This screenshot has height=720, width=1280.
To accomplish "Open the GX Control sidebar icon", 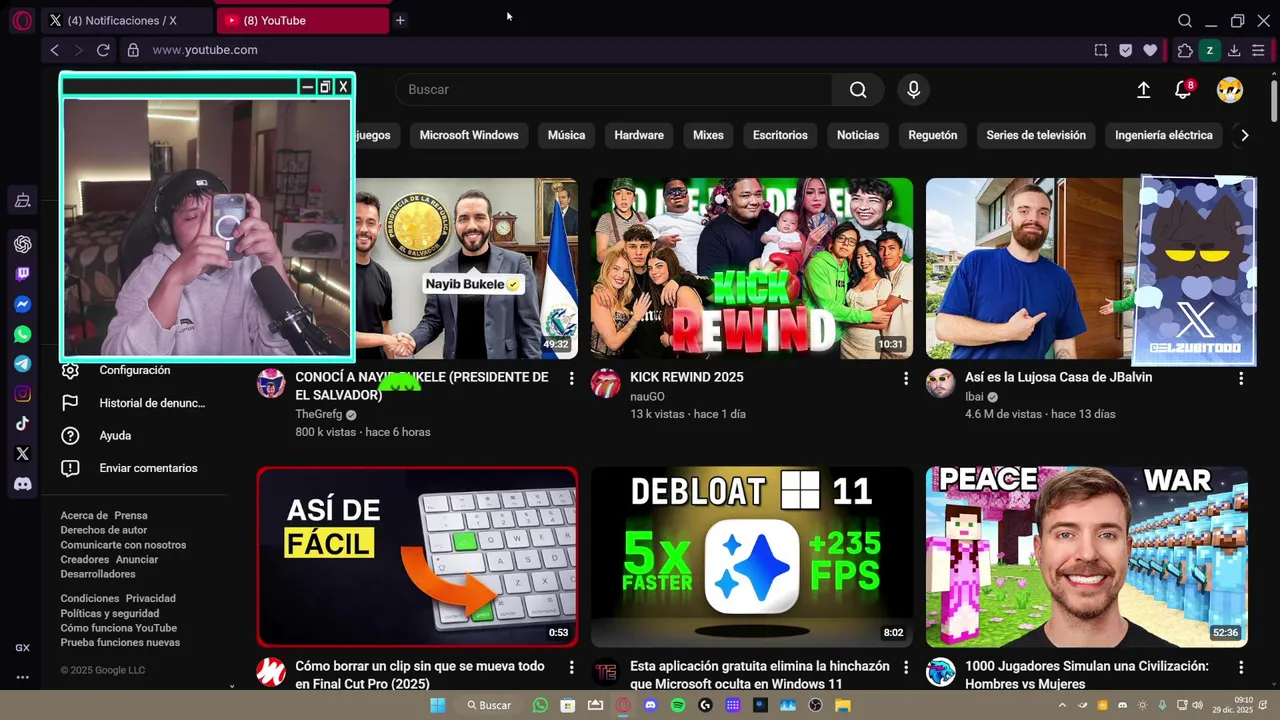I will (x=22, y=648).
